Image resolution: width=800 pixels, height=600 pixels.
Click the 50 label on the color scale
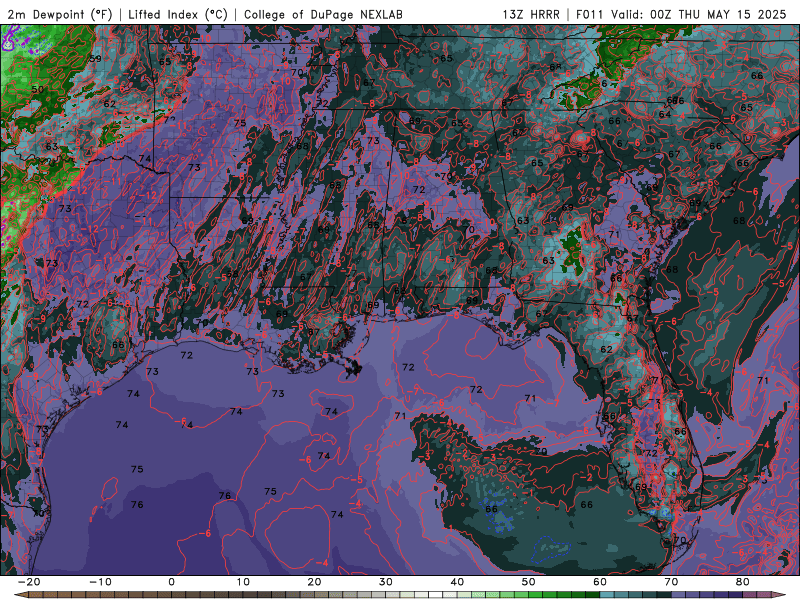tap(529, 582)
